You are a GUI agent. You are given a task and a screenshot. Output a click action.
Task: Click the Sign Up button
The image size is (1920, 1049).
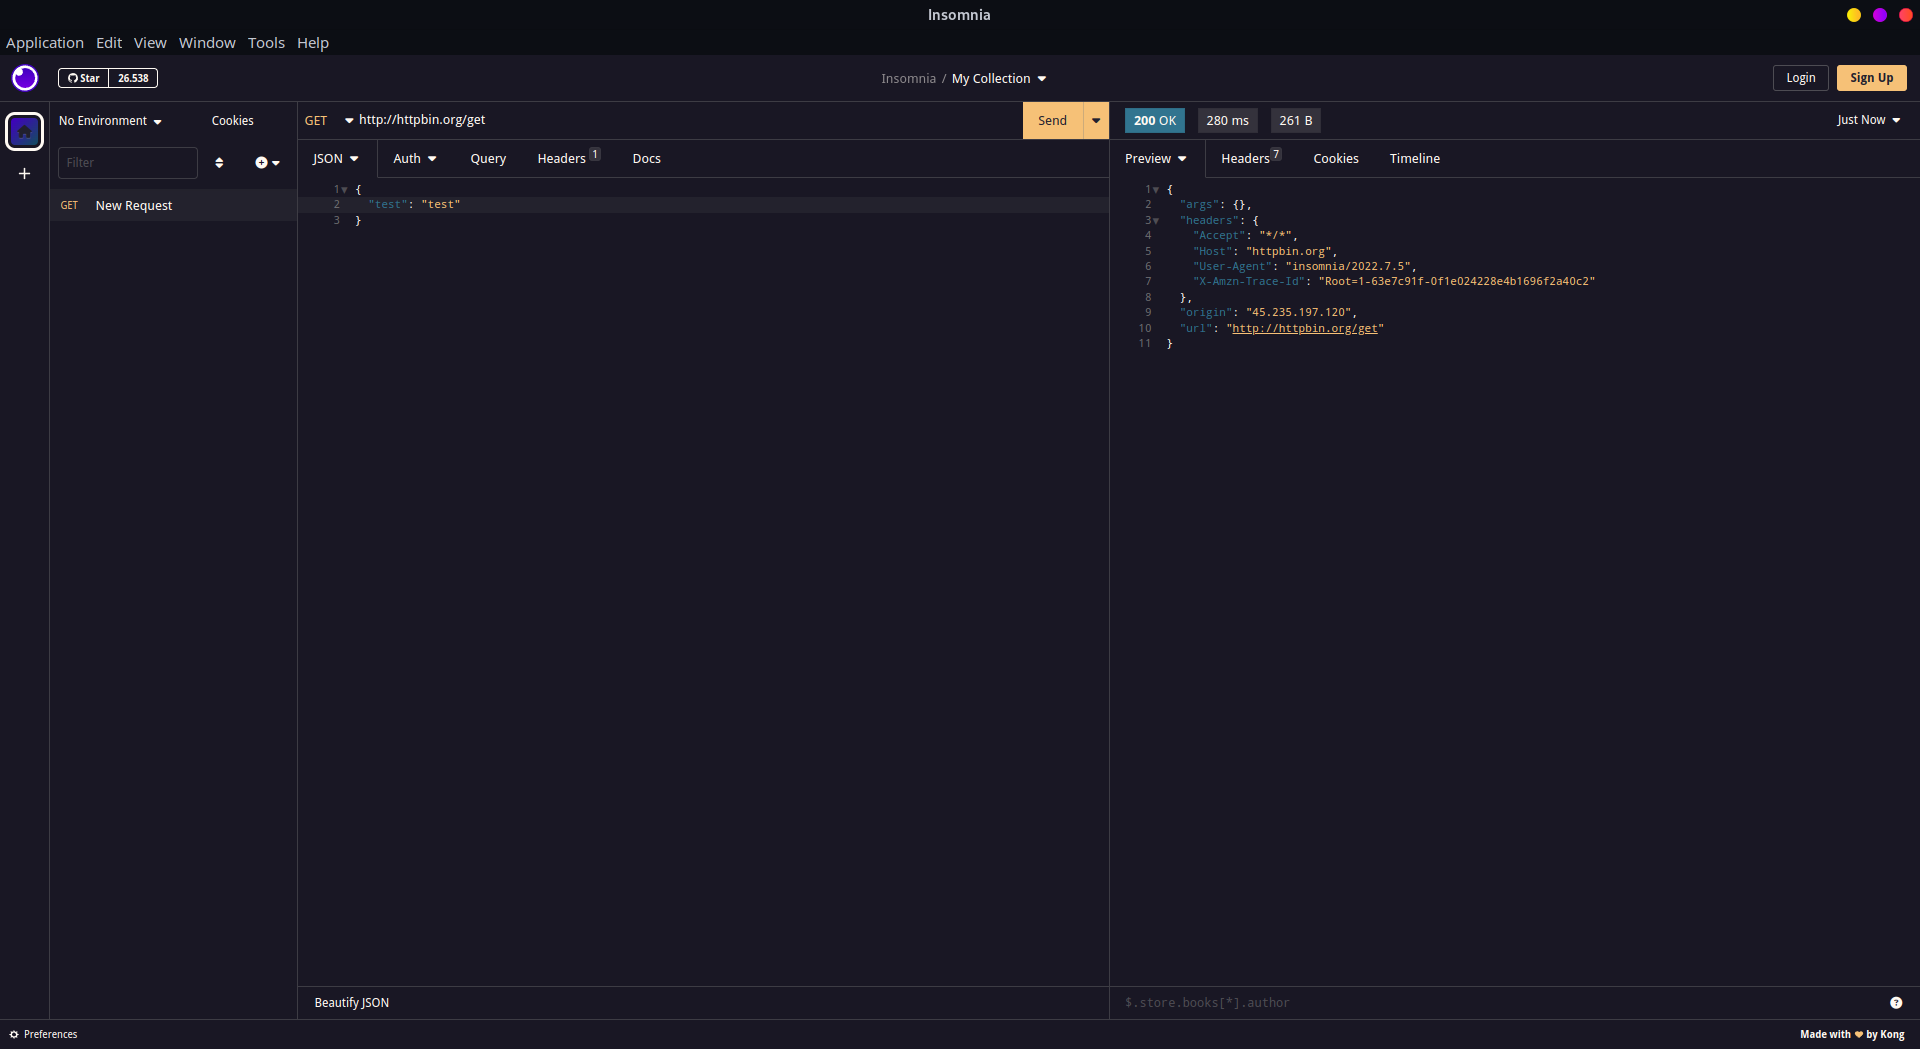coord(1870,77)
